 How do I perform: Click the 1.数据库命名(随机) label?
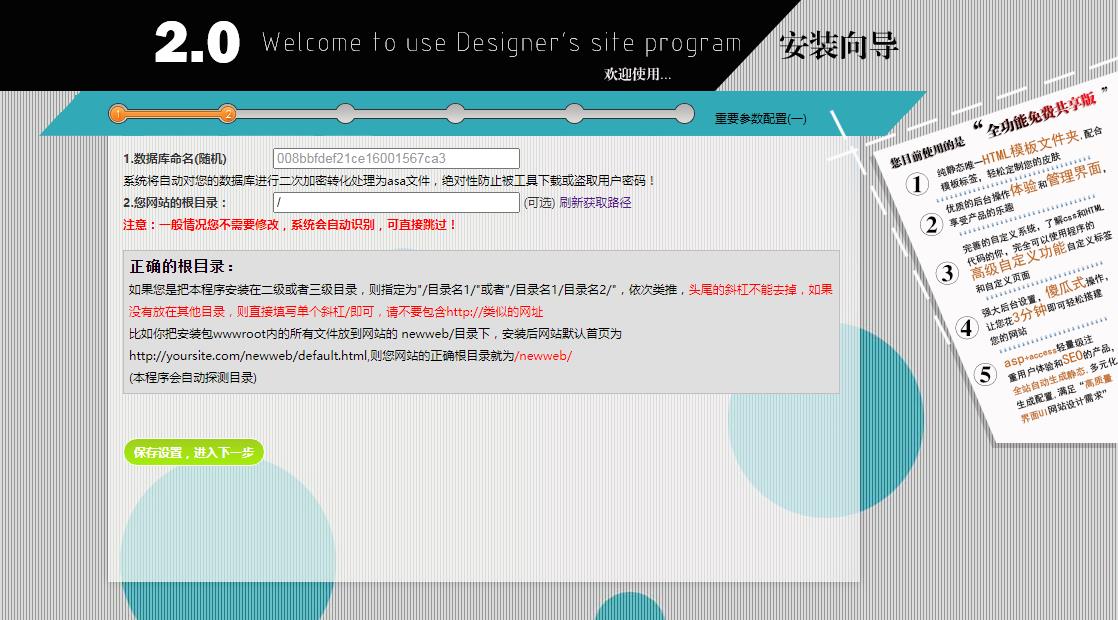coord(175,158)
